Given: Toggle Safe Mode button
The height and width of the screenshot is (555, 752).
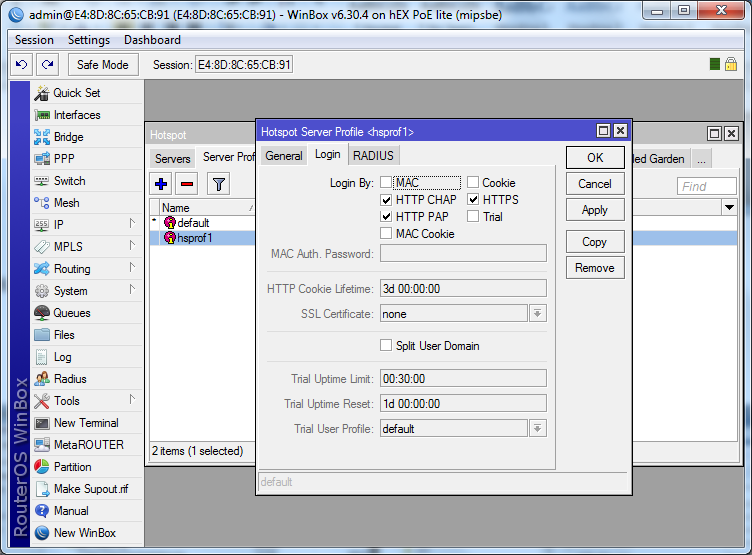Looking at the screenshot, I should click(103, 64).
